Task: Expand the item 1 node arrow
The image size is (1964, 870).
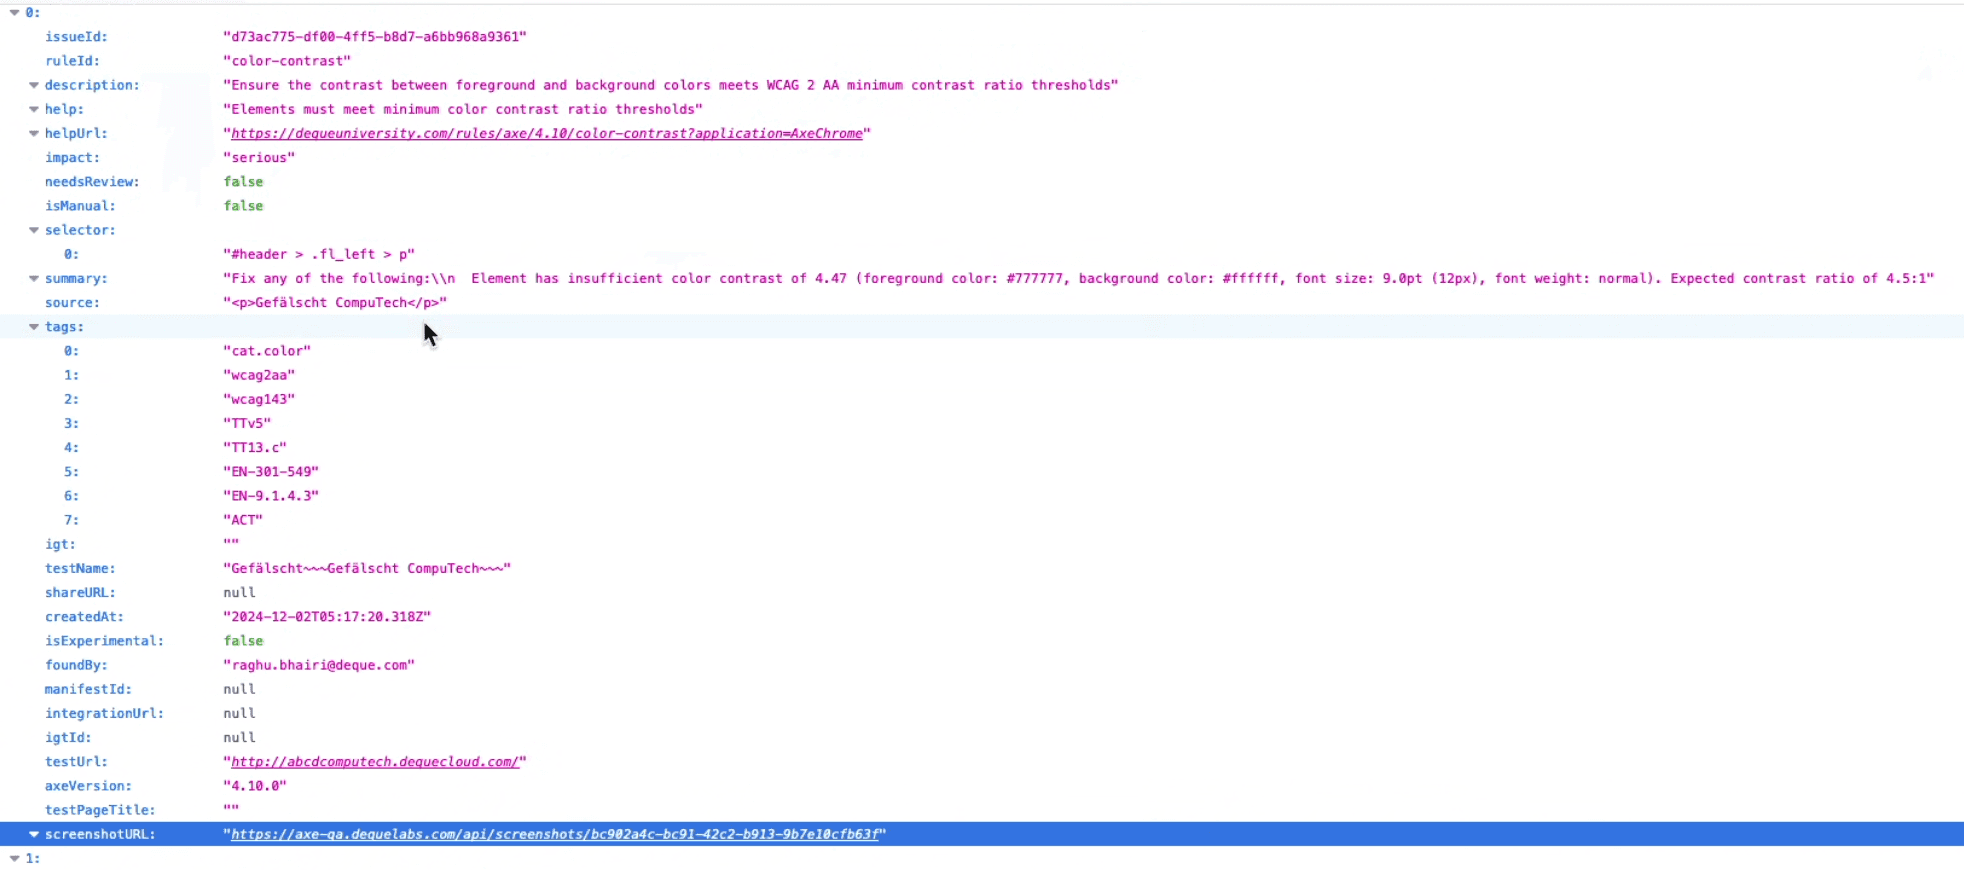Action: coord(14,858)
